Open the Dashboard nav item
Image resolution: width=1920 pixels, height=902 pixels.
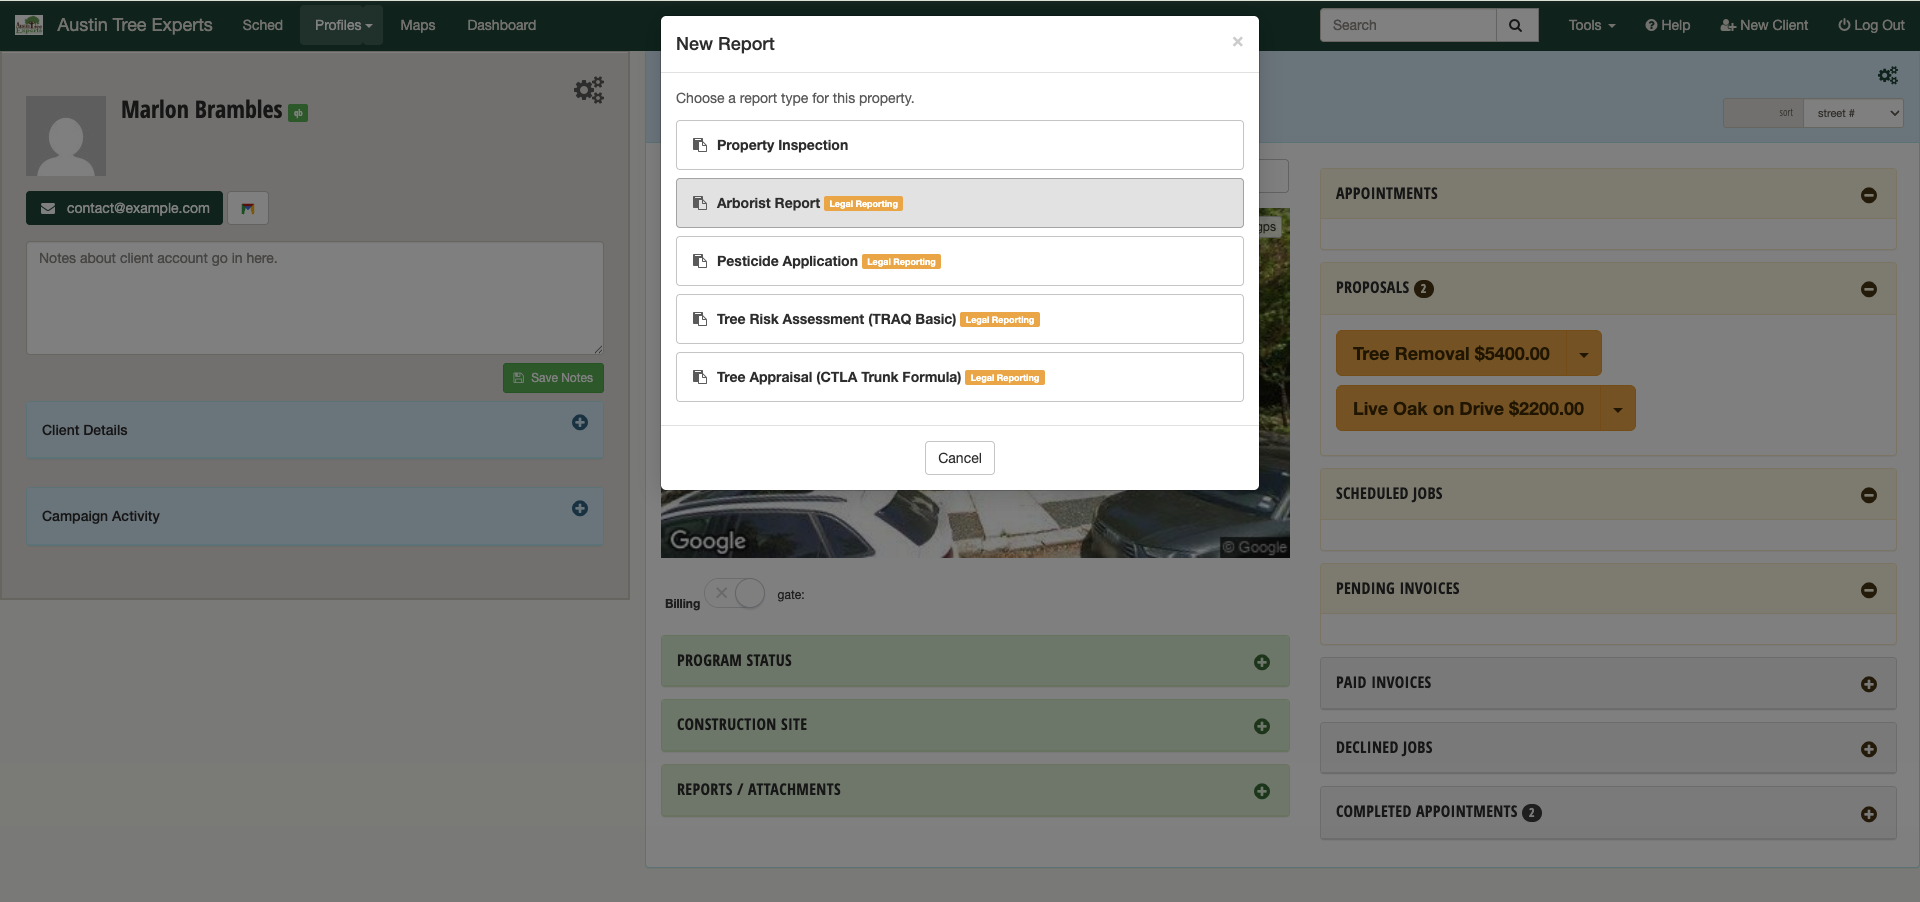pos(501,25)
